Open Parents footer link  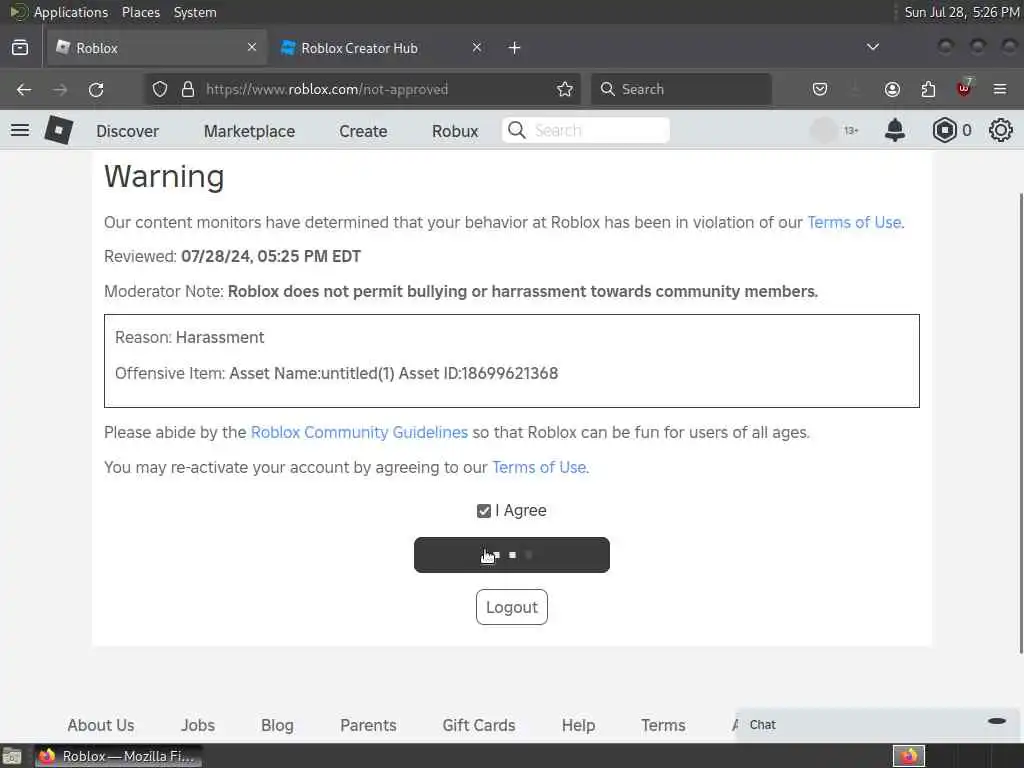click(x=368, y=726)
